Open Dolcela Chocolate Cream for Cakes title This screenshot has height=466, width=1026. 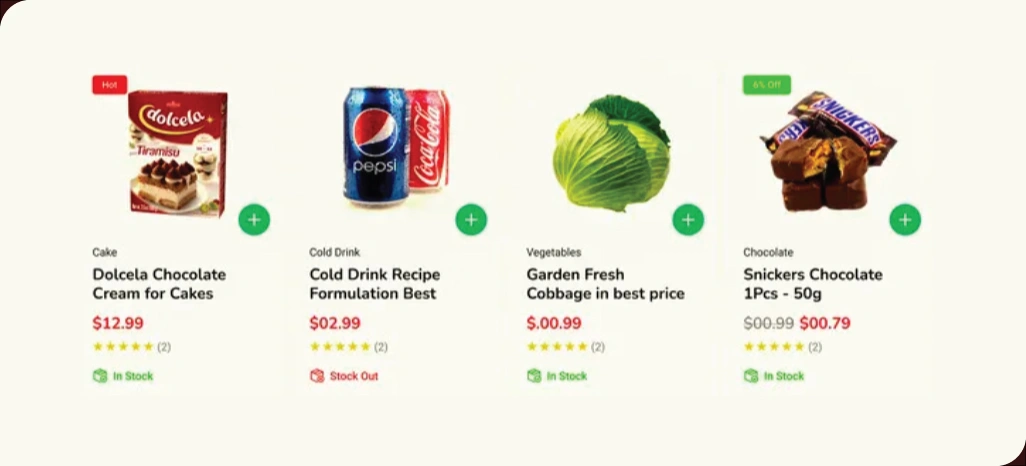pyautogui.click(x=159, y=283)
